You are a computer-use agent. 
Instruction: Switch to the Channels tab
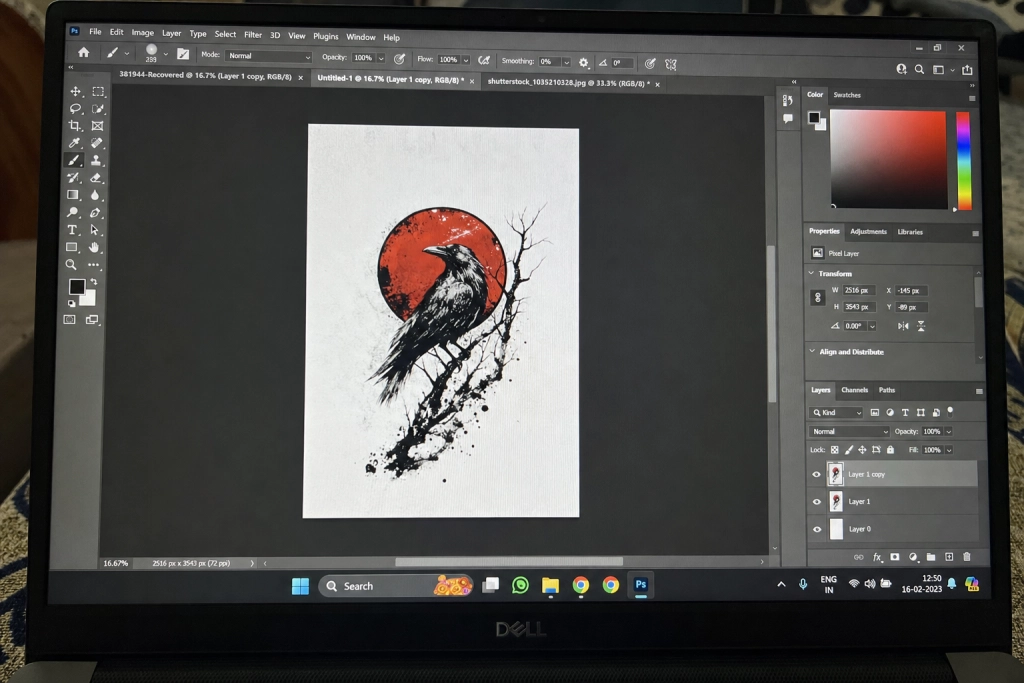(x=854, y=390)
